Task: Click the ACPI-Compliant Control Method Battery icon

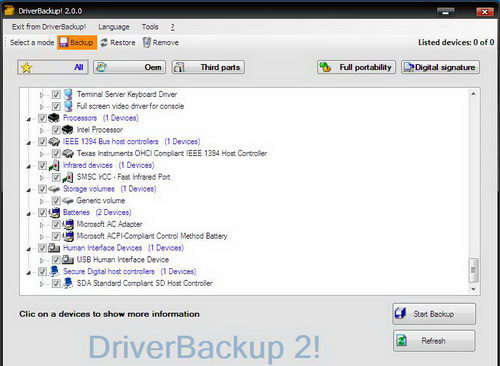Action: (68, 236)
